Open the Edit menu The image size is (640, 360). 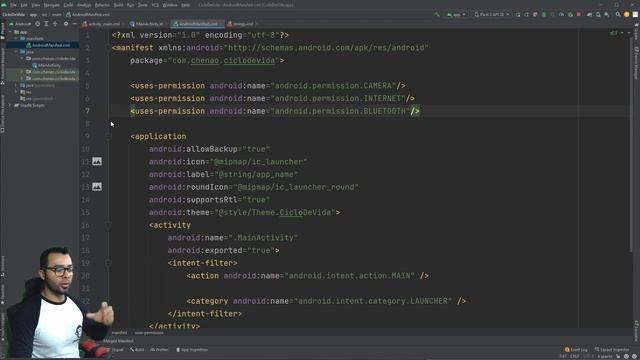pyautogui.click(x=24, y=5)
